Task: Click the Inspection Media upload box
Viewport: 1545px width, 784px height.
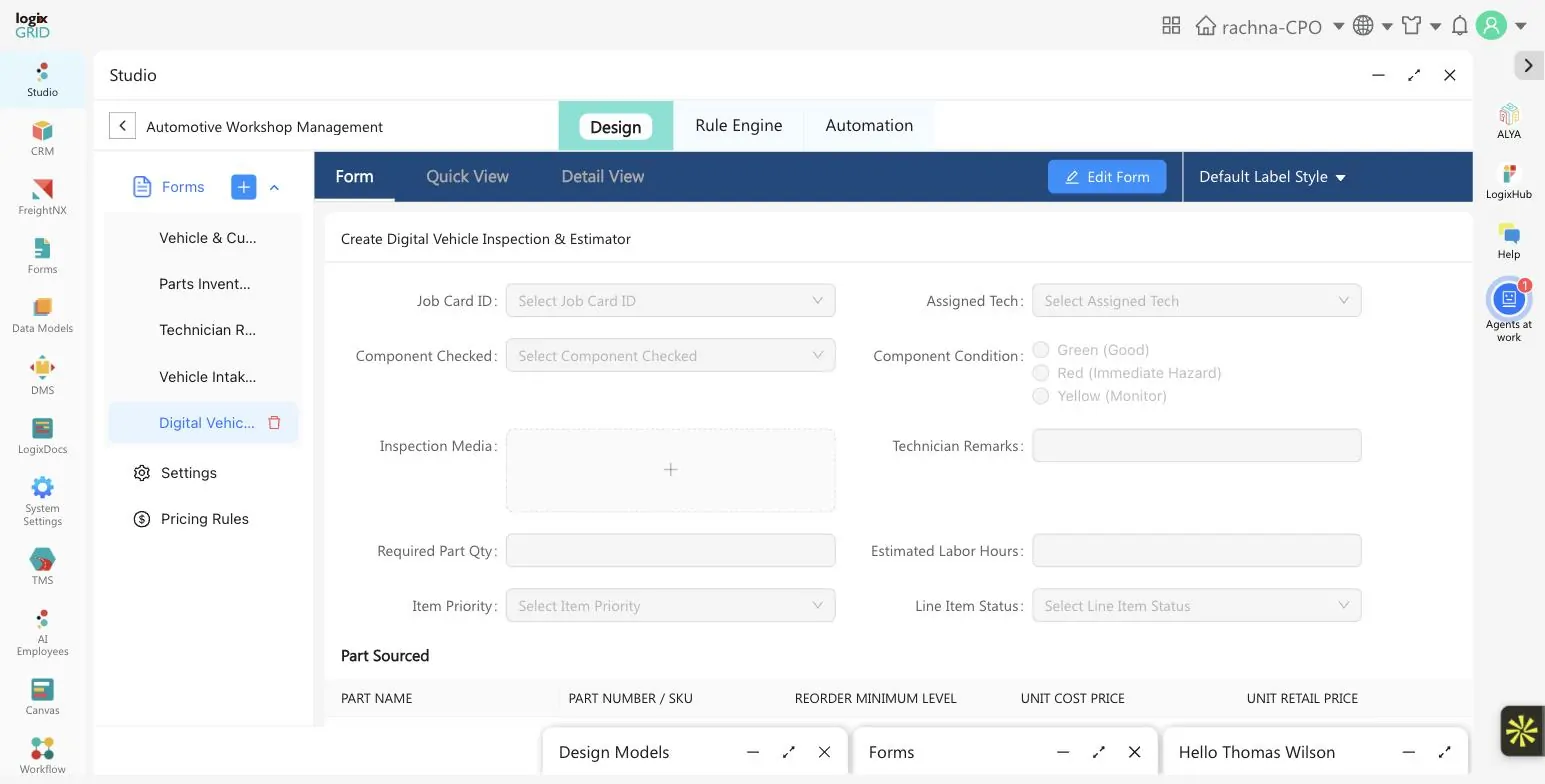Action: (x=670, y=470)
